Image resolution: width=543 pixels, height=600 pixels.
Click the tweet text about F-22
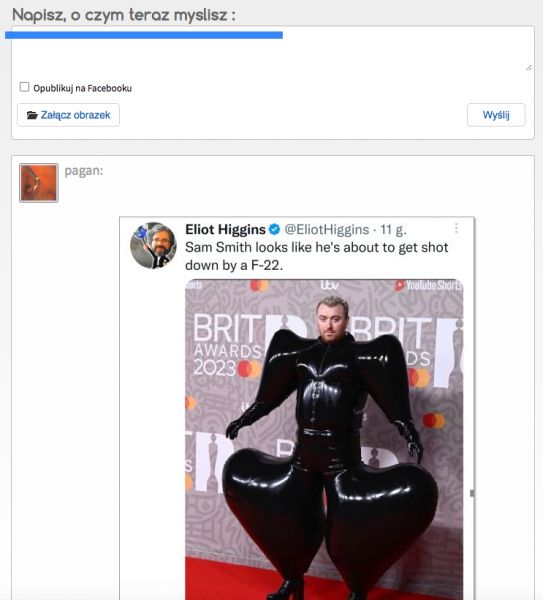coord(316,256)
